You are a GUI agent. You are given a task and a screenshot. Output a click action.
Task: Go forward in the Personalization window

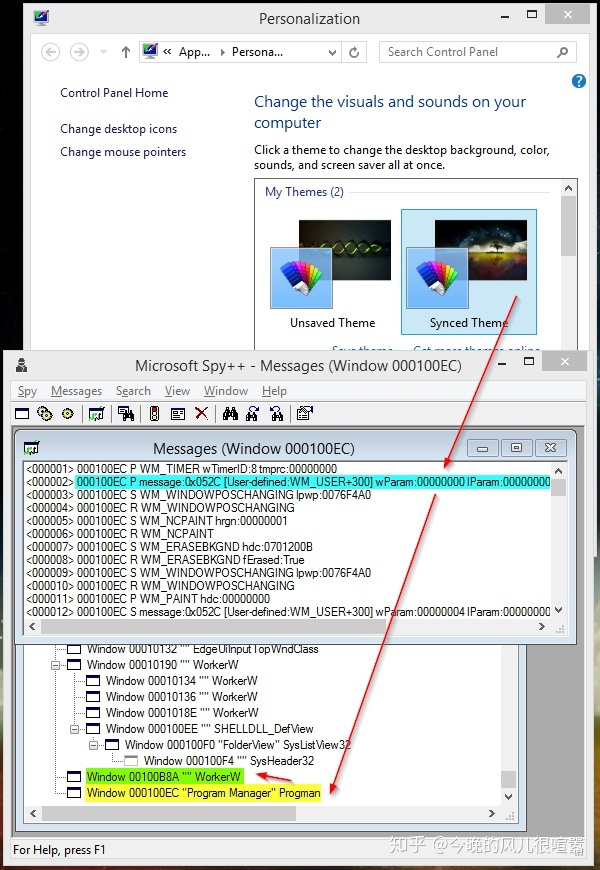coord(79,52)
